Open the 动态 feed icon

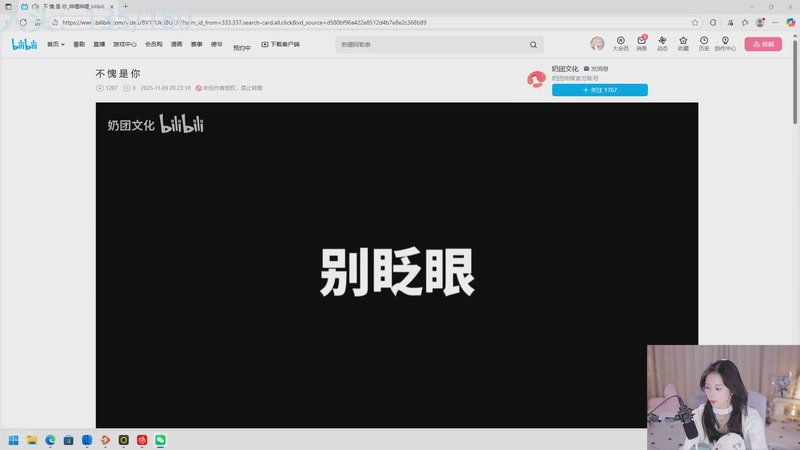(662, 44)
